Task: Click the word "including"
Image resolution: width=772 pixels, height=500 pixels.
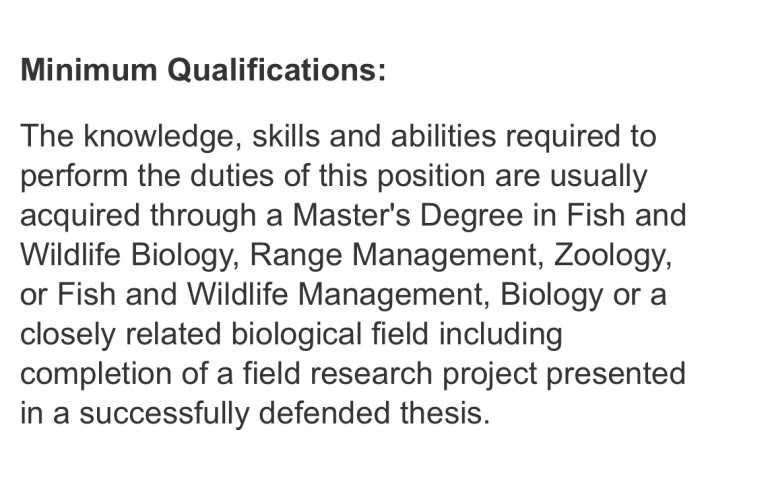Action: coord(500,334)
